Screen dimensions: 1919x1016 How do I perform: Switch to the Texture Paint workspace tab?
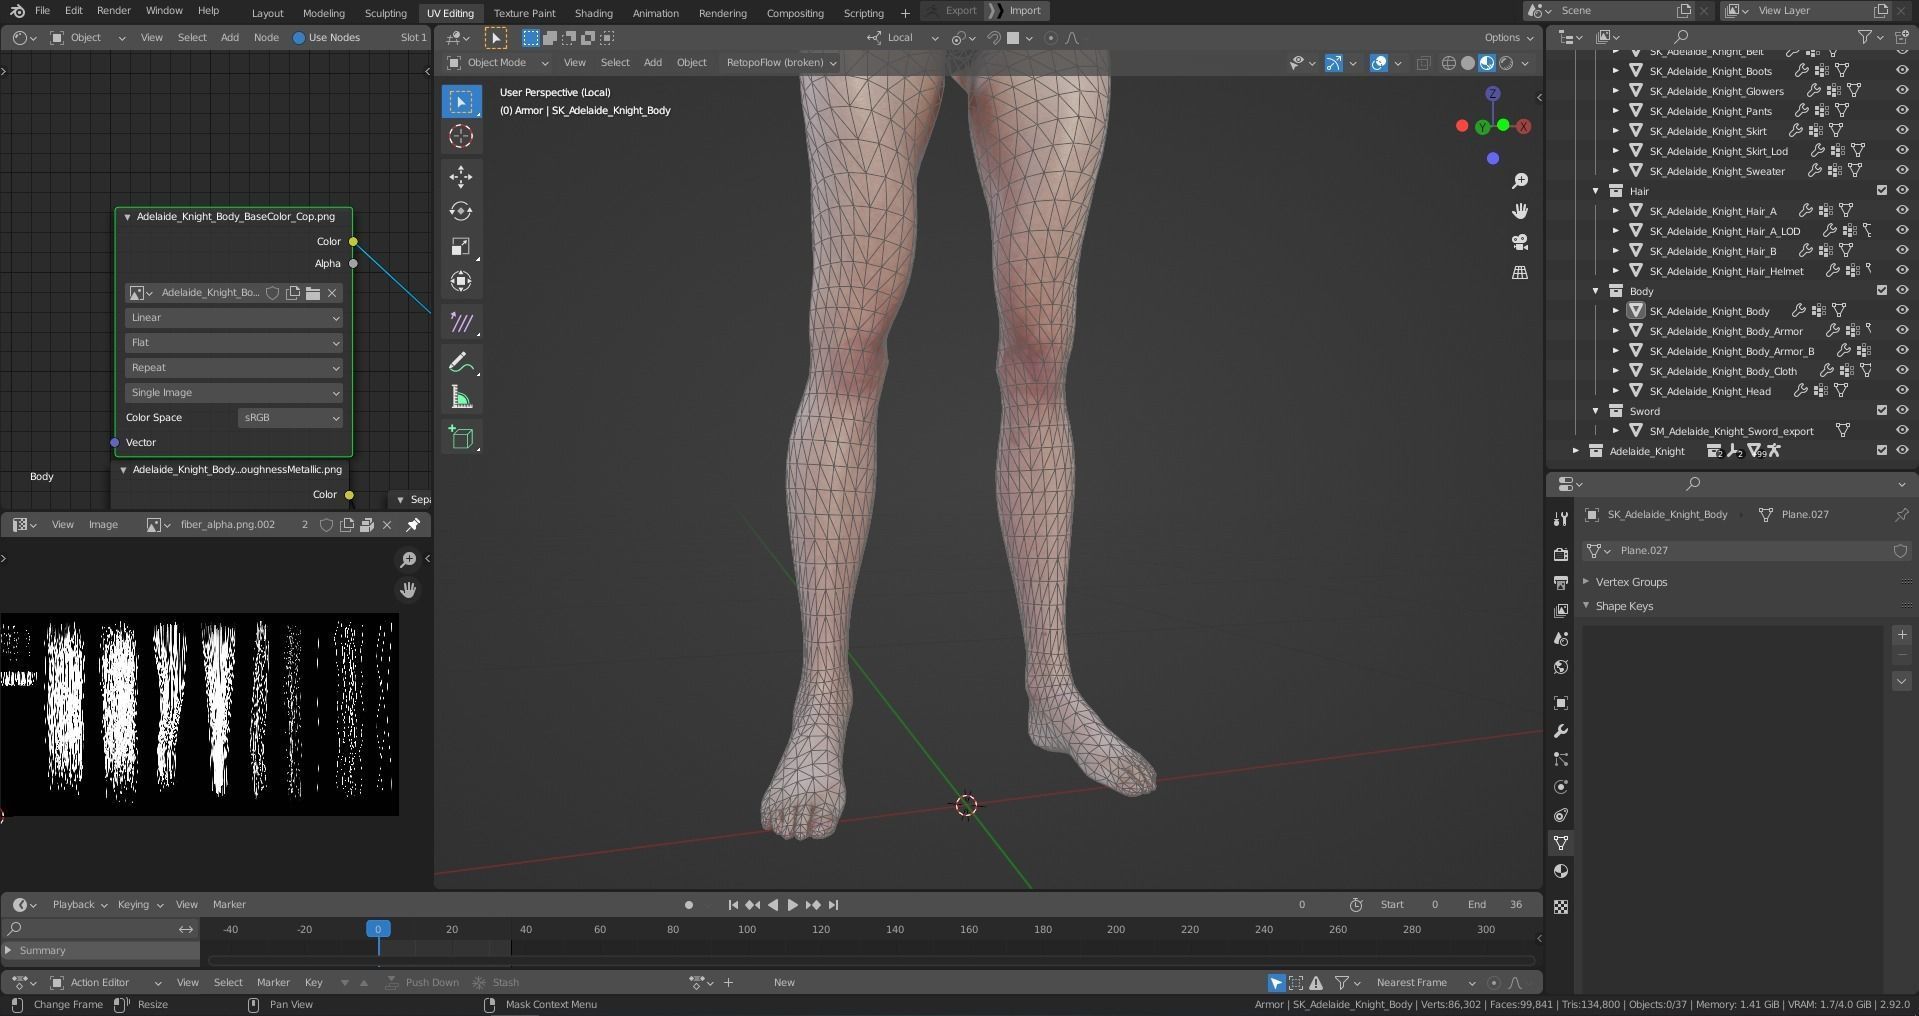(x=524, y=13)
